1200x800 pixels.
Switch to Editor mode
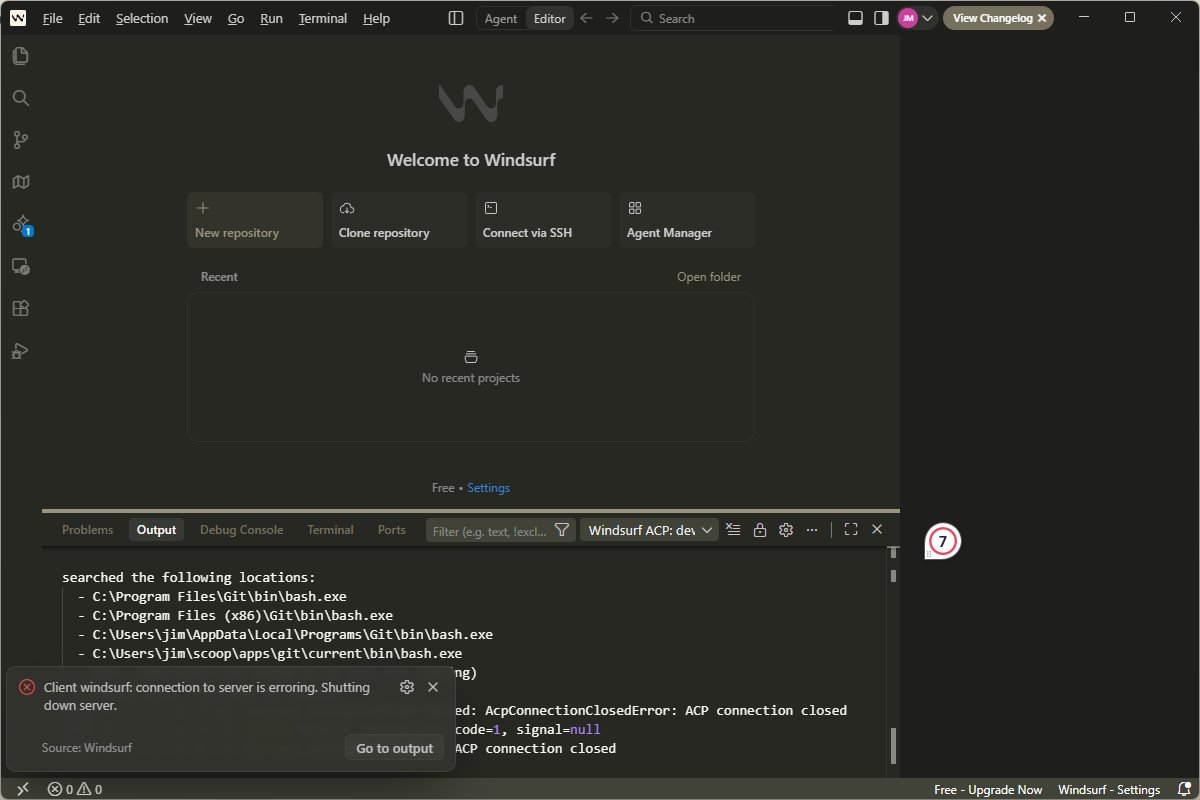[549, 18]
